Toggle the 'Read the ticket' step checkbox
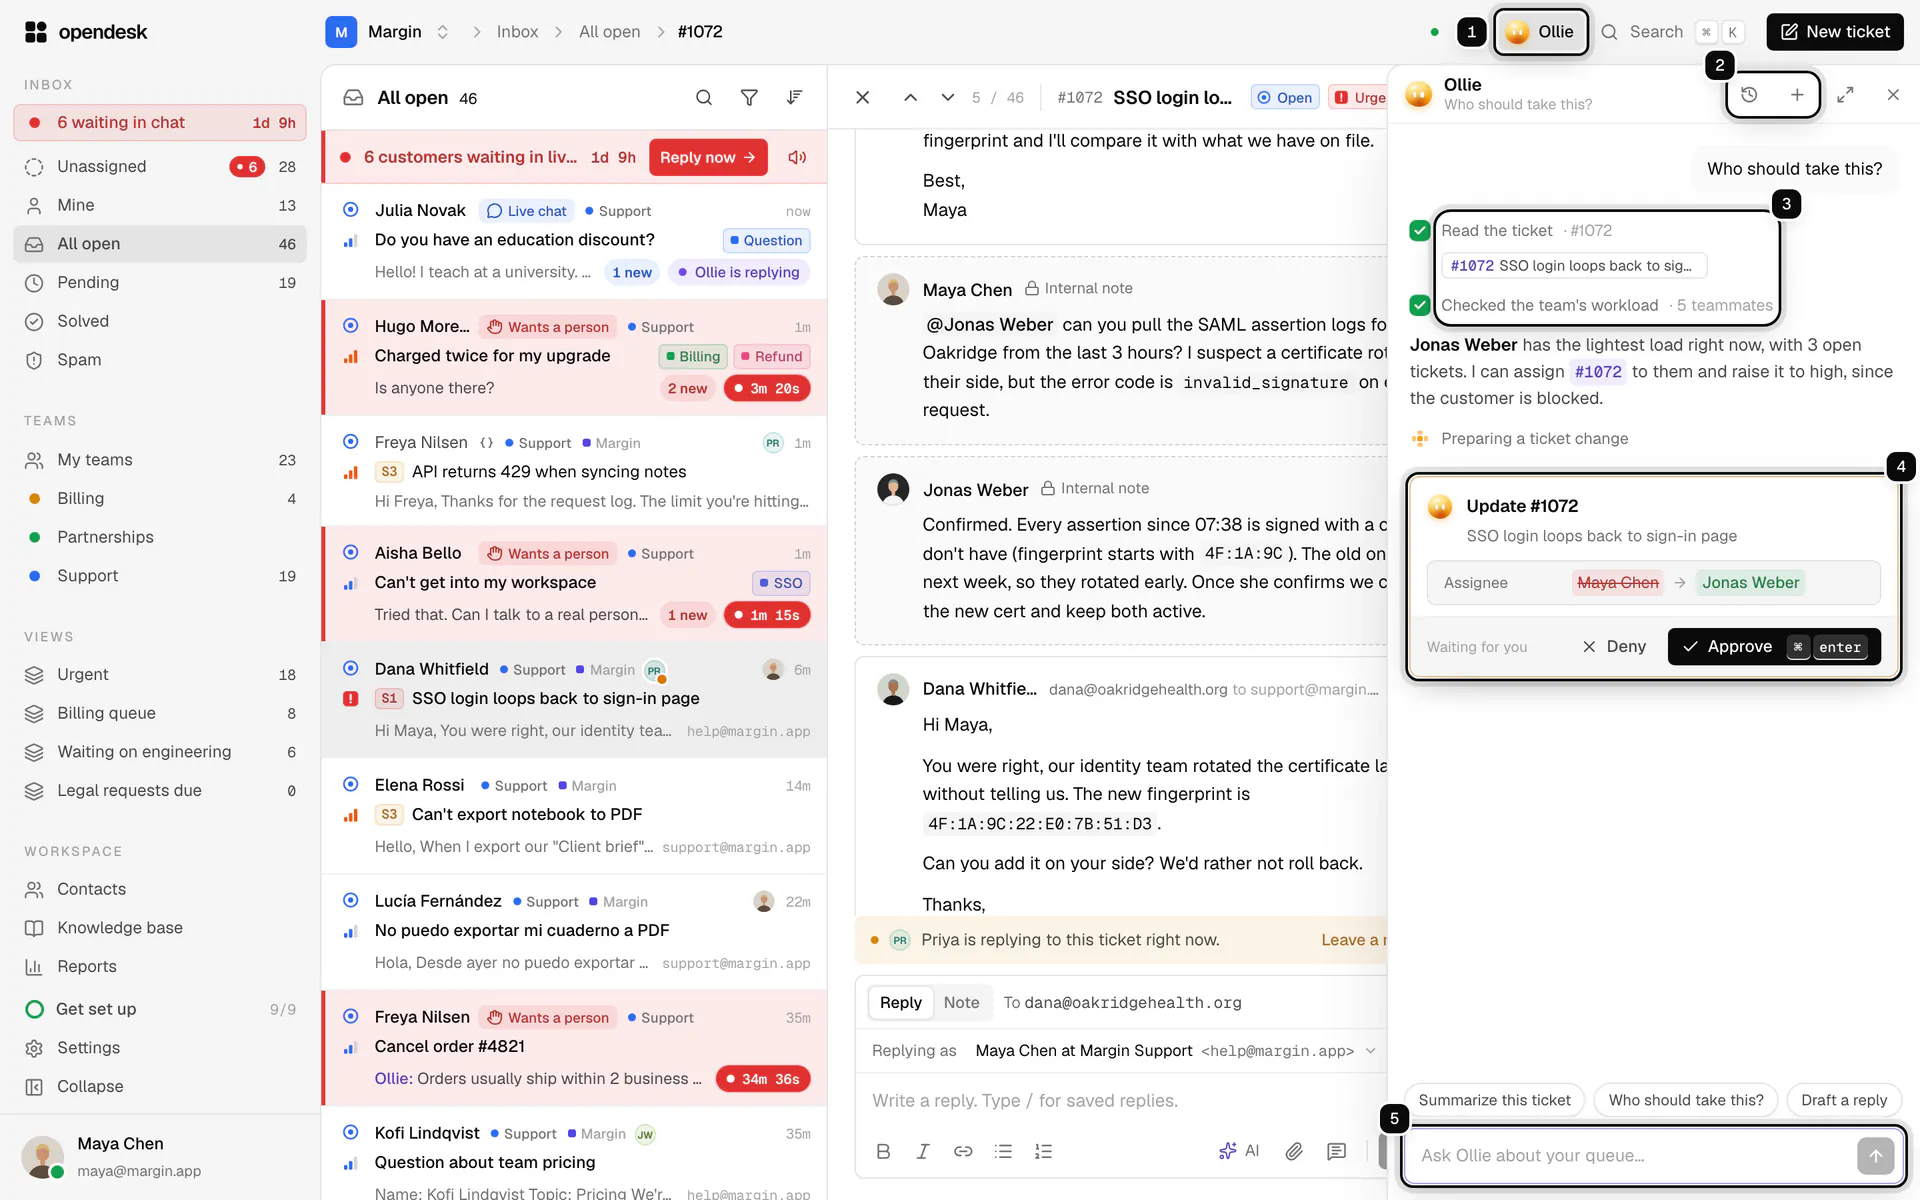1920x1200 pixels. (x=1419, y=230)
